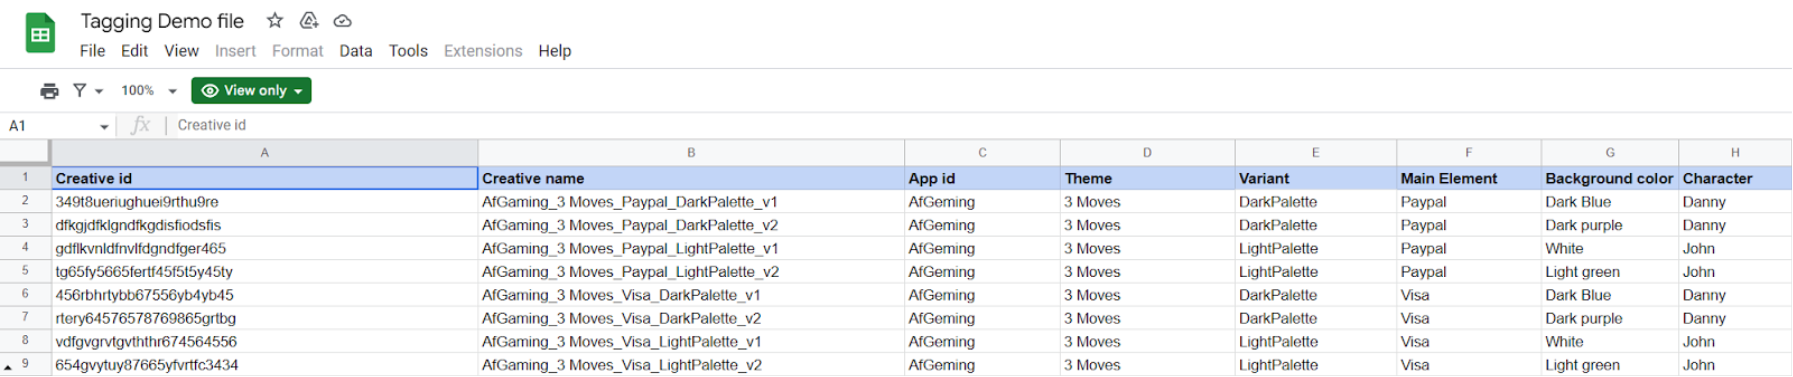Open the Insert menu
The image size is (1793, 377).
tap(235, 51)
